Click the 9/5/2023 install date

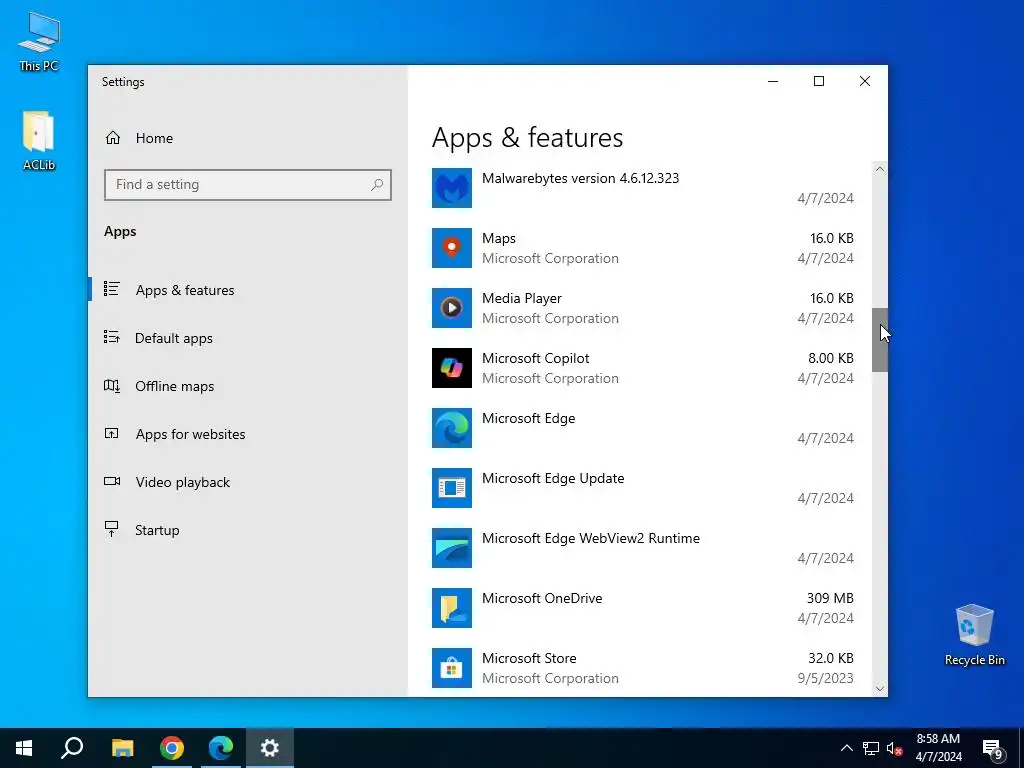pos(825,679)
